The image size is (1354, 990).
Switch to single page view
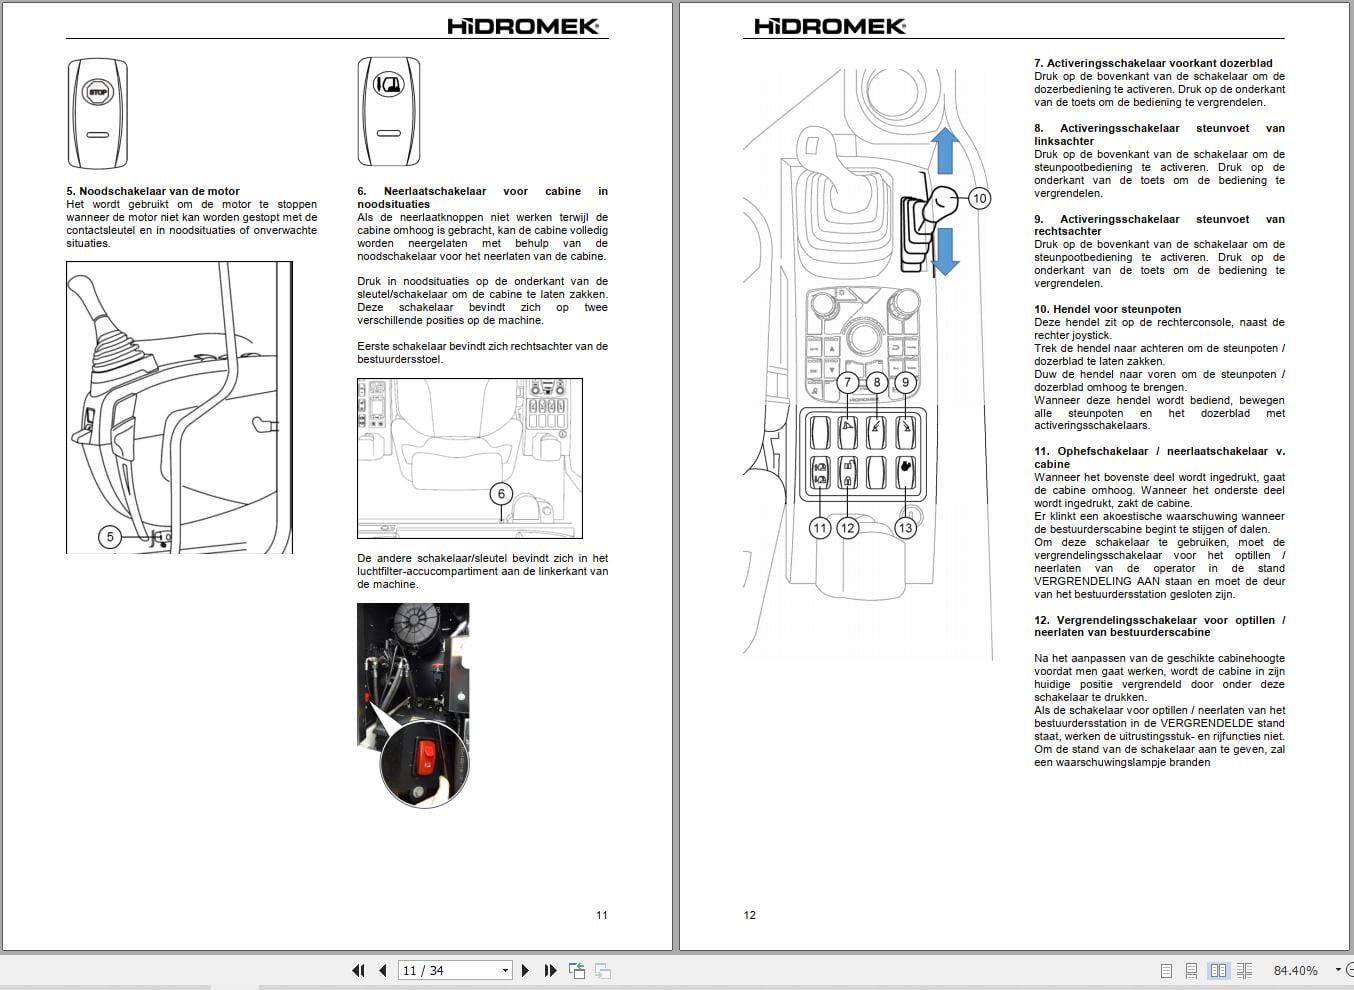click(1166, 970)
